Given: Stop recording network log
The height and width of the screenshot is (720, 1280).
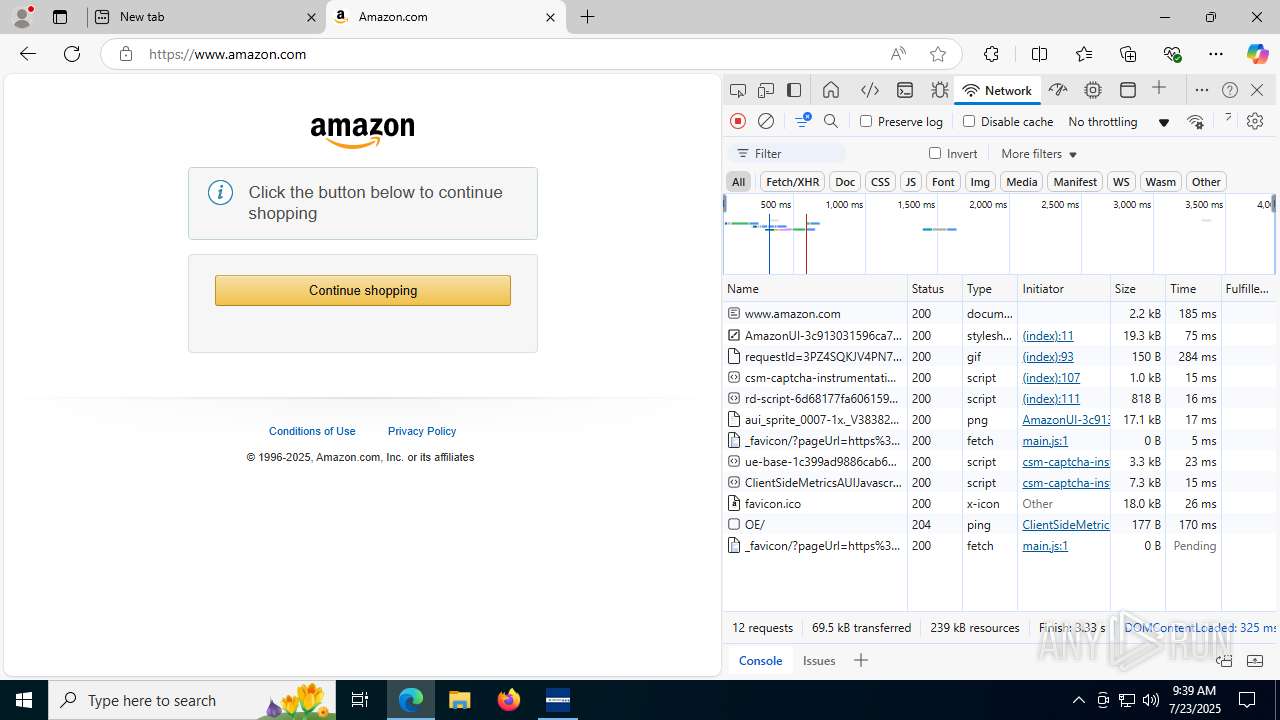Looking at the screenshot, I should pos(738,121).
